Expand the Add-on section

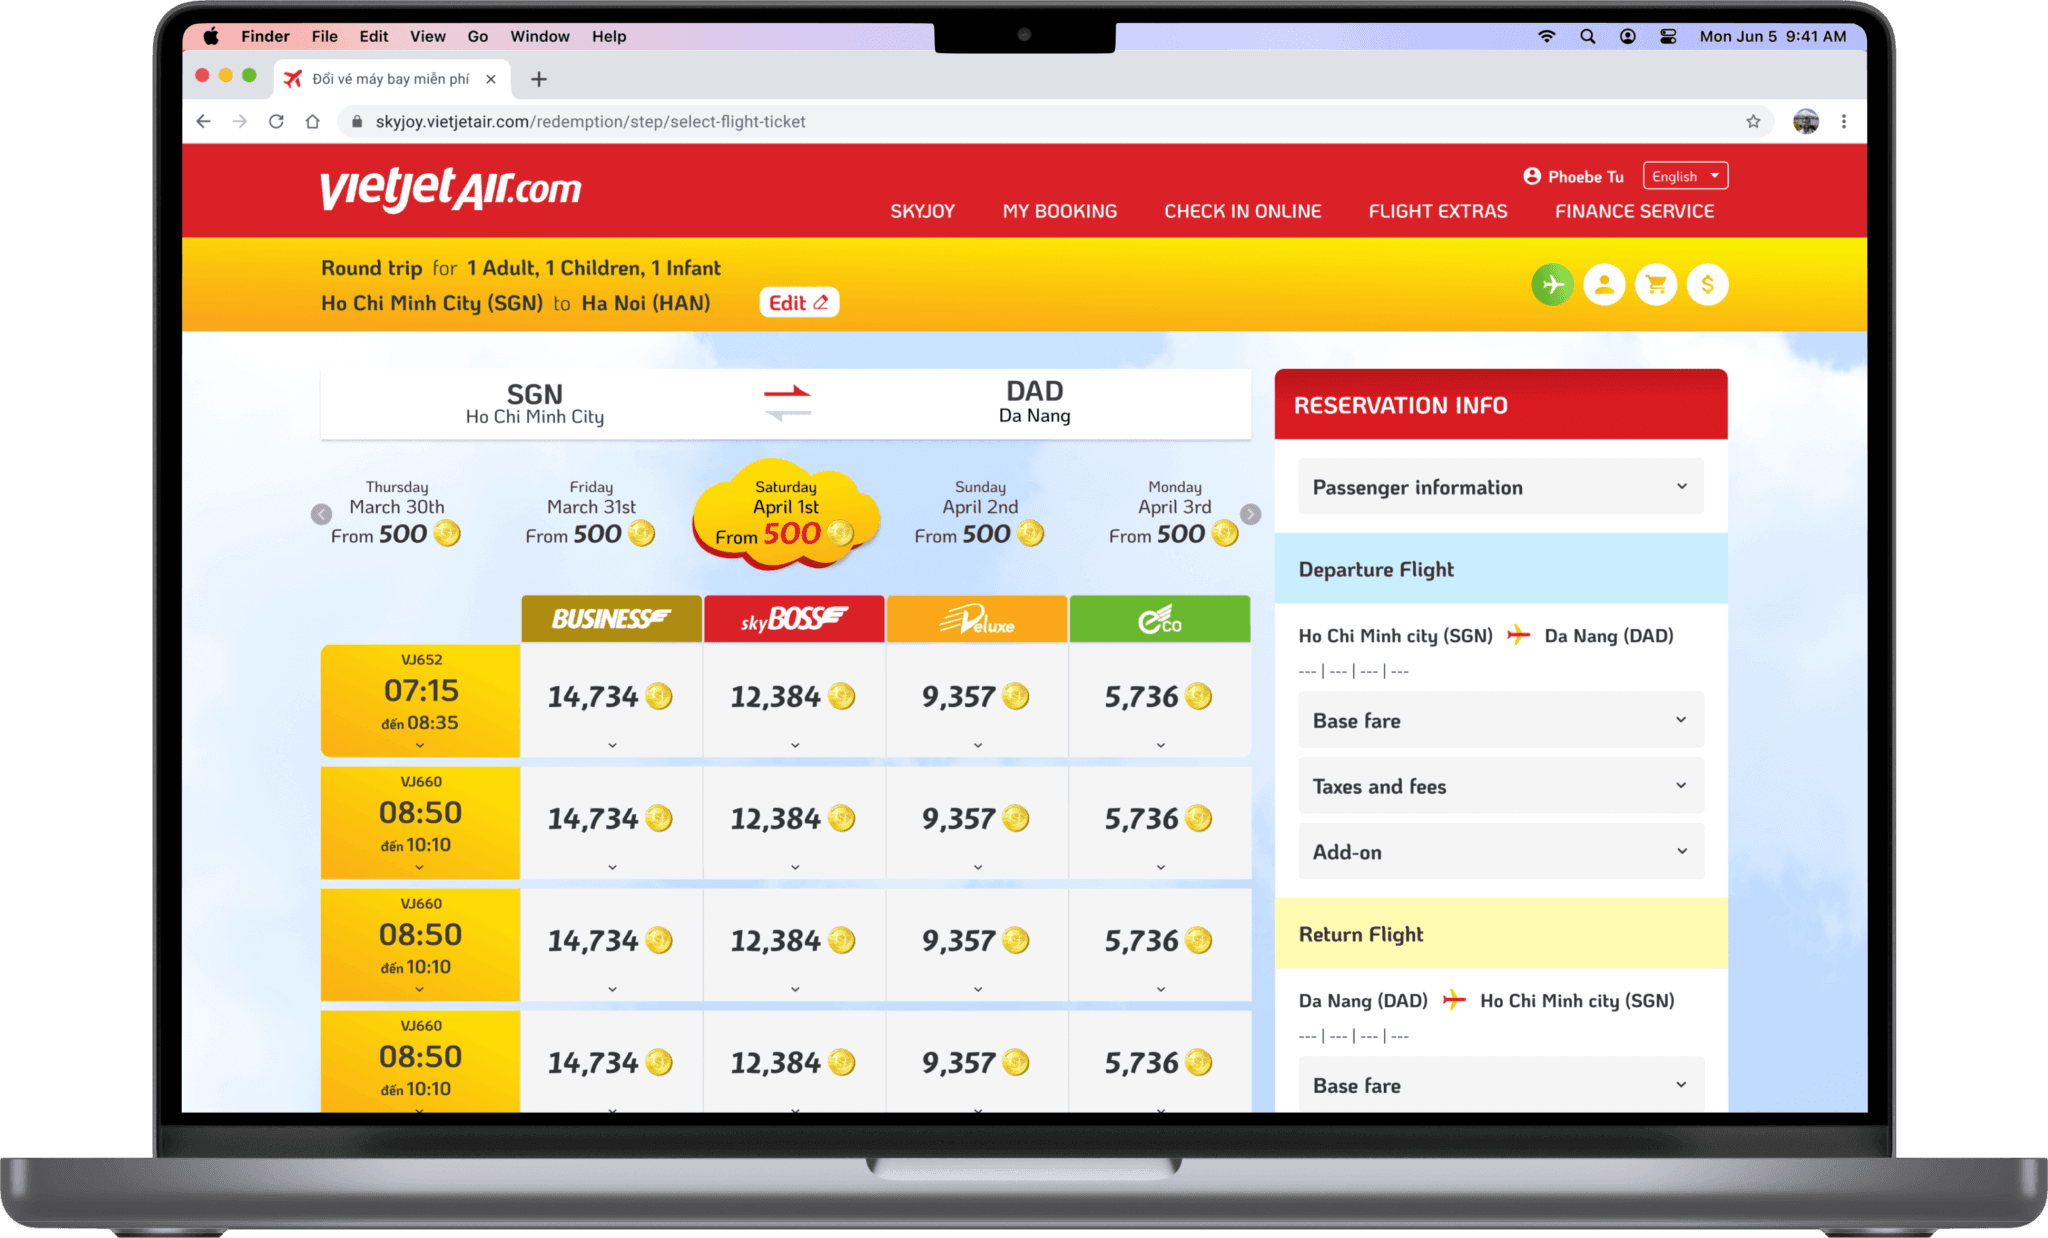(1500, 852)
